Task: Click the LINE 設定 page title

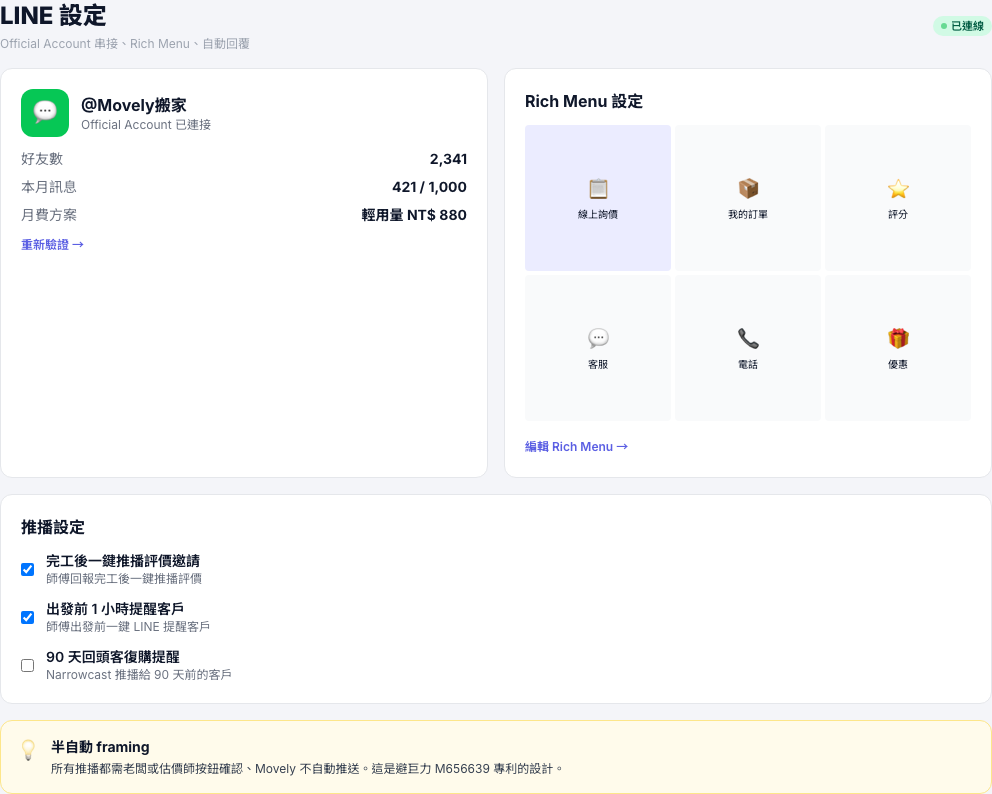Action: pos(53,15)
